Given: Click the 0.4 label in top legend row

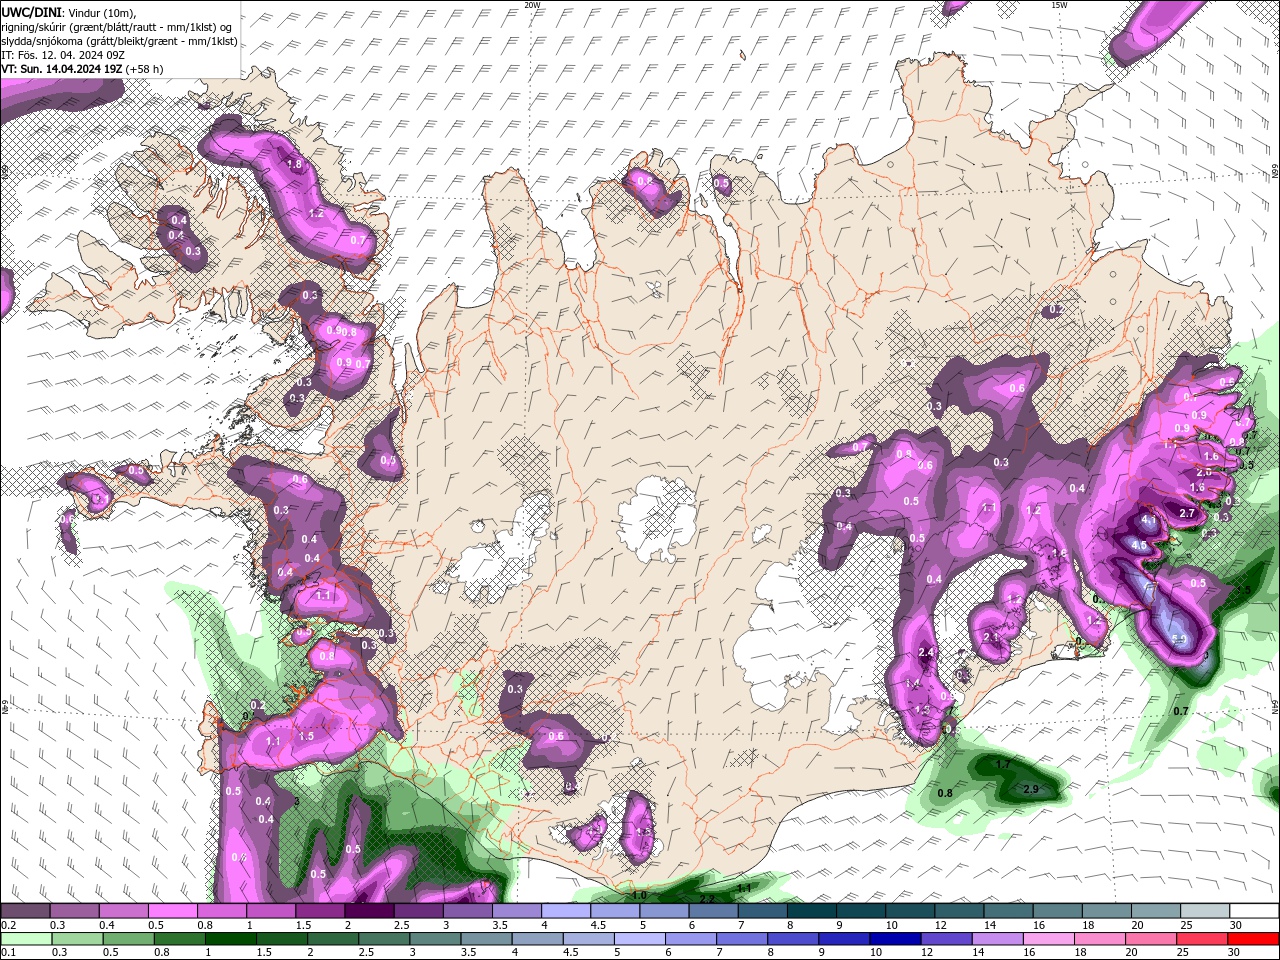Looking at the screenshot, I should (x=107, y=925).
